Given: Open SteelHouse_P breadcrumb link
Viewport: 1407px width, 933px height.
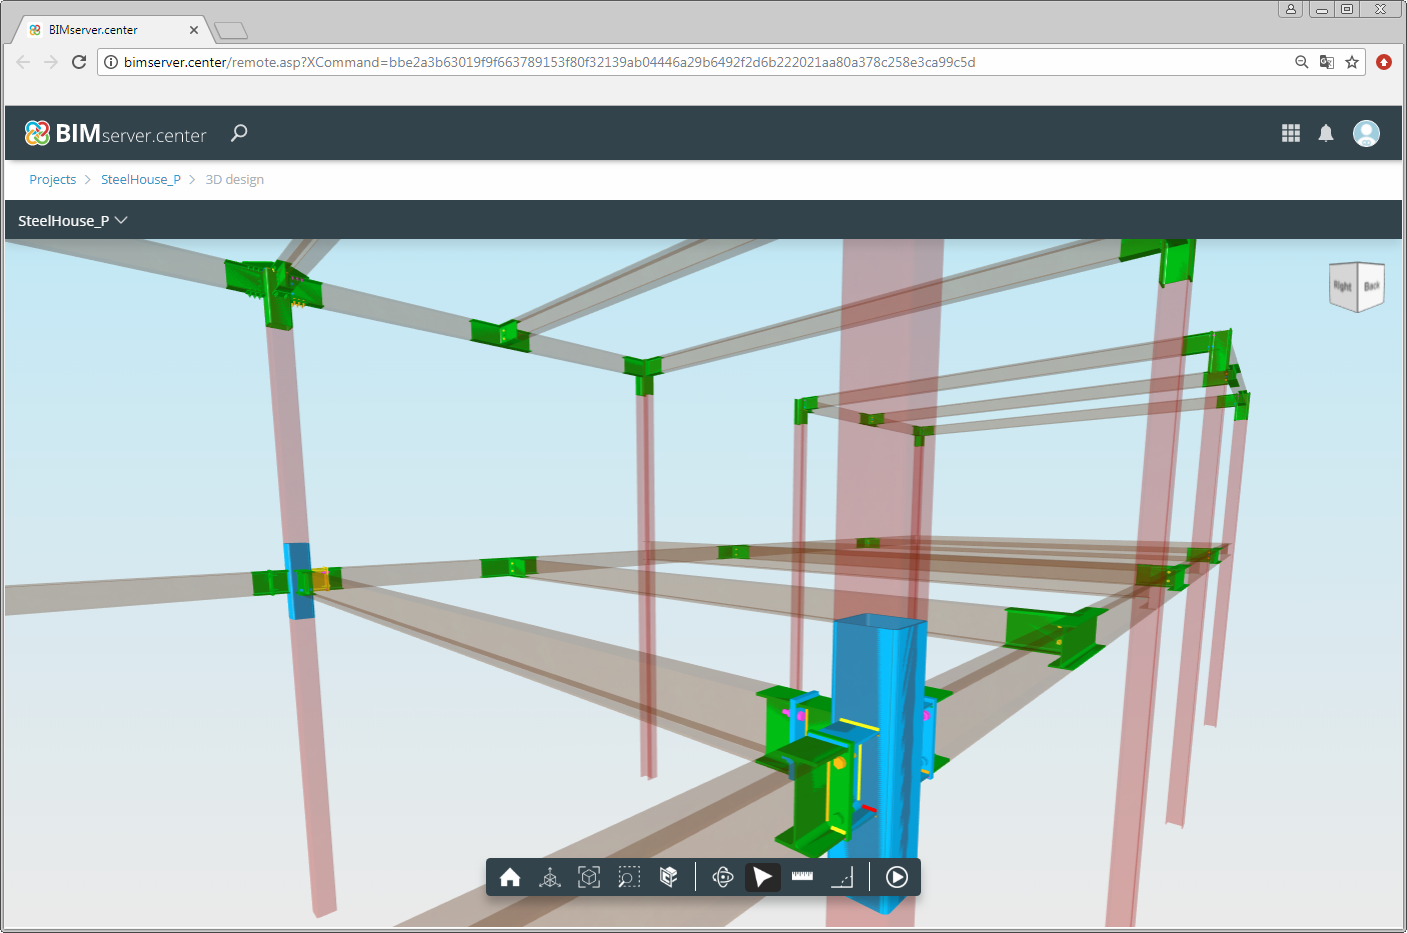Looking at the screenshot, I should (141, 180).
